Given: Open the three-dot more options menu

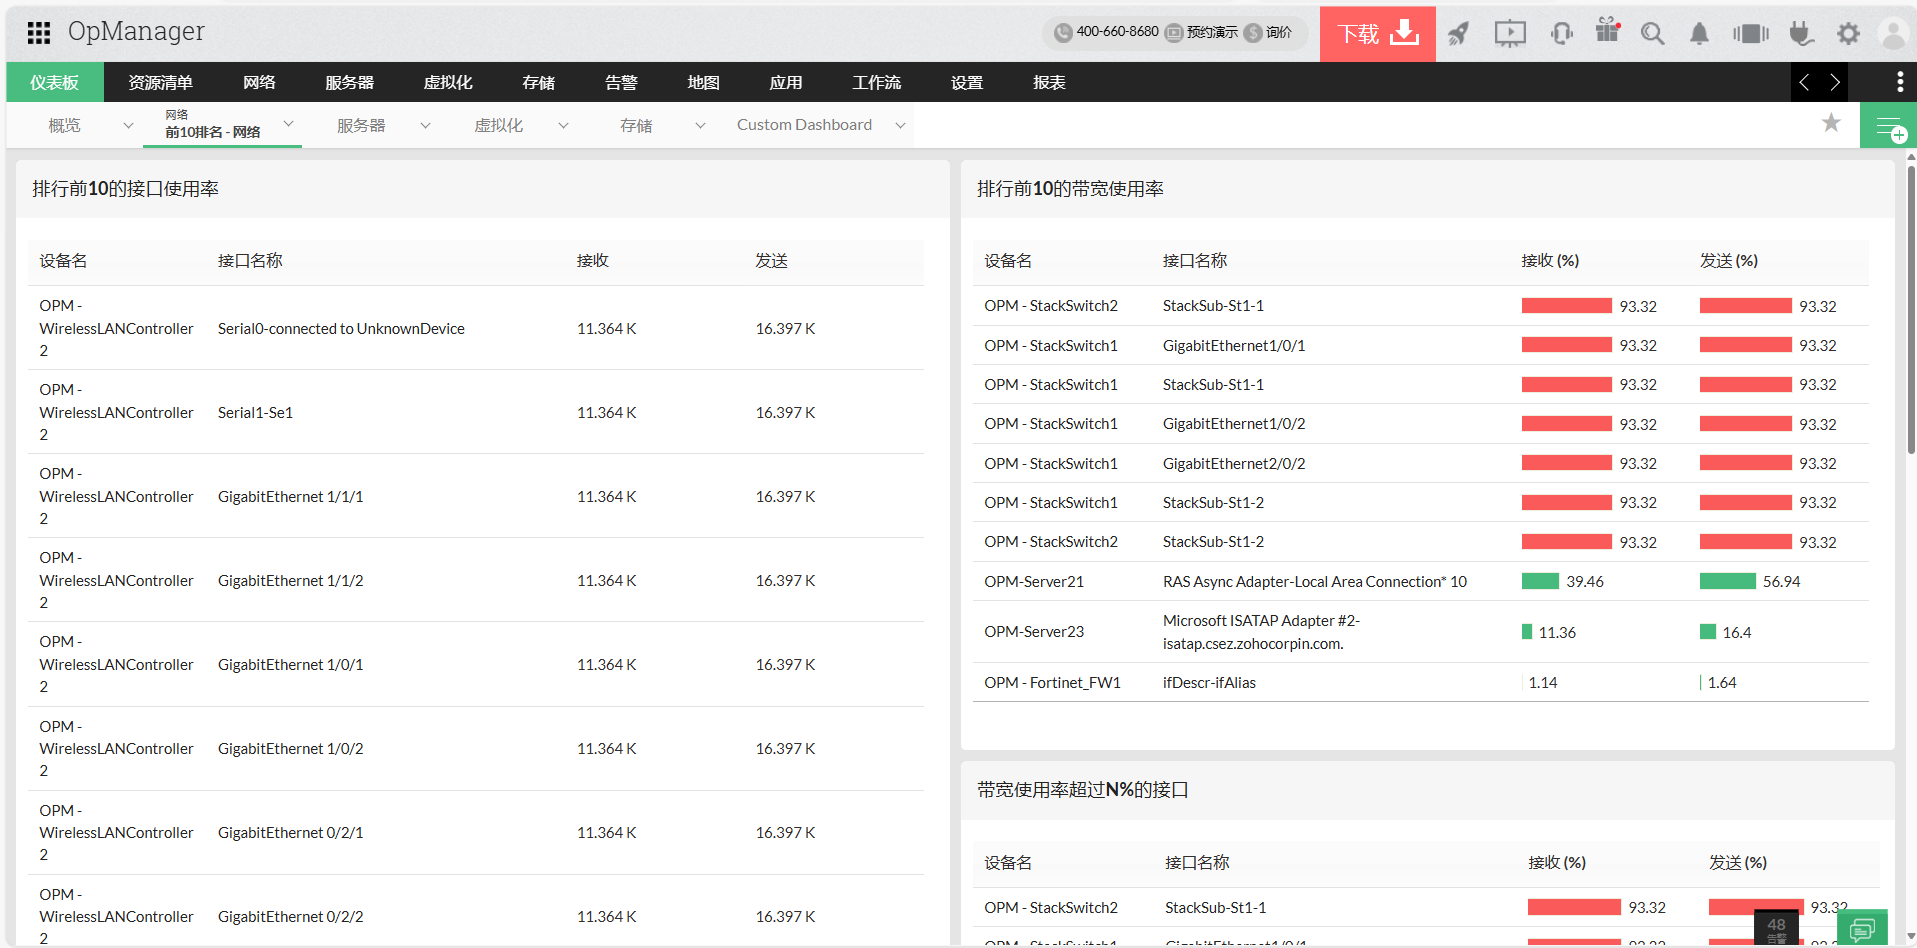Looking at the screenshot, I should [1900, 82].
